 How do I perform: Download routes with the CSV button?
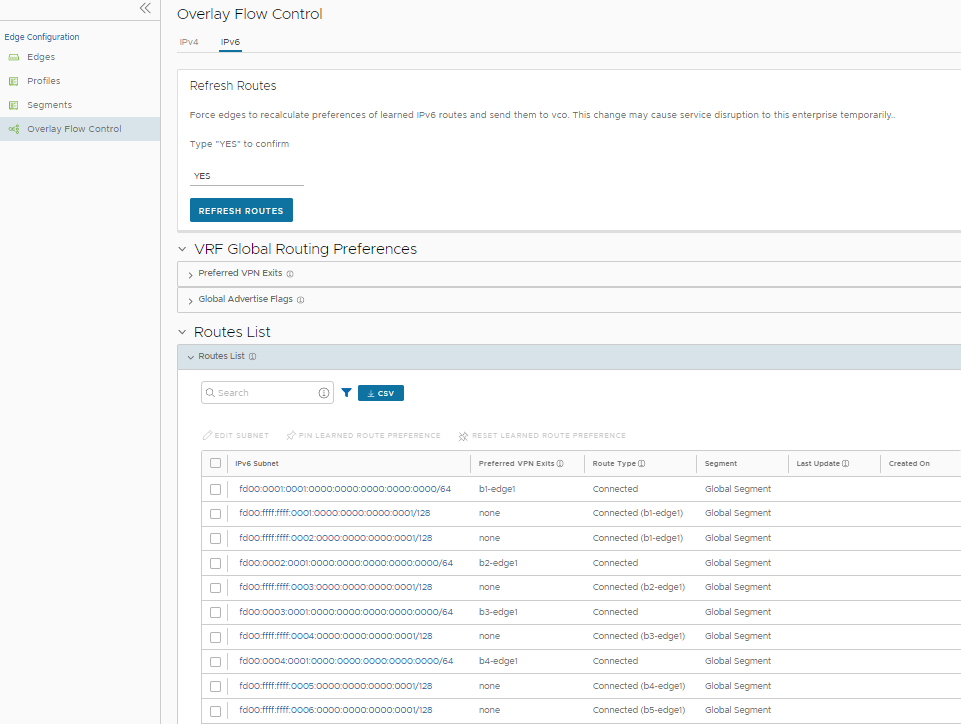[381, 393]
